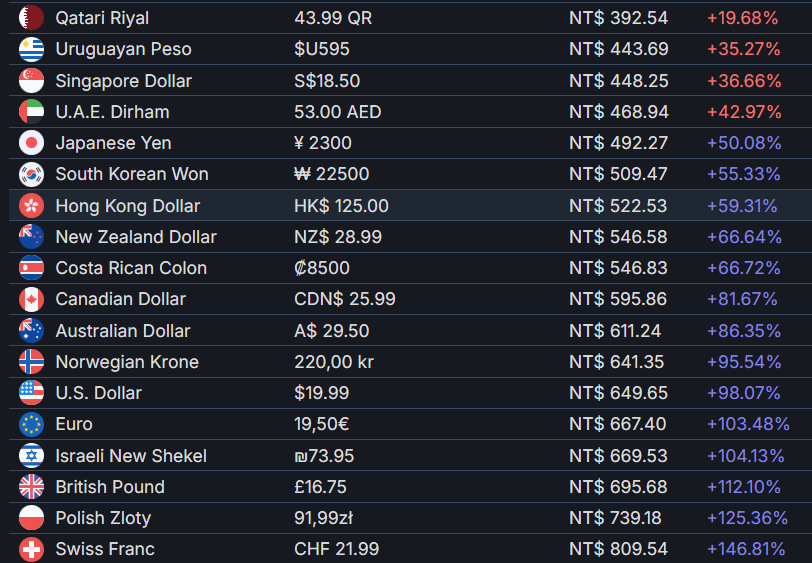812x563 pixels.
Task: Open the British Pound currency name
Action: [x=110, y=487]
